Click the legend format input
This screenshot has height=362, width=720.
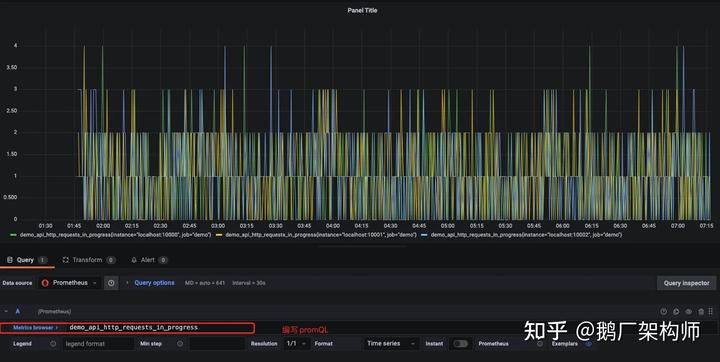click(97, 344)
